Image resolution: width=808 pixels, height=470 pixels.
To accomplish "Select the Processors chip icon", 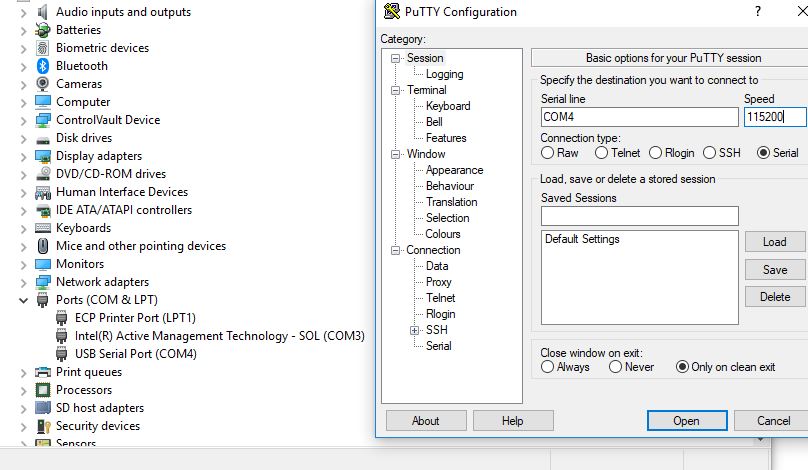I will point(43,390).
